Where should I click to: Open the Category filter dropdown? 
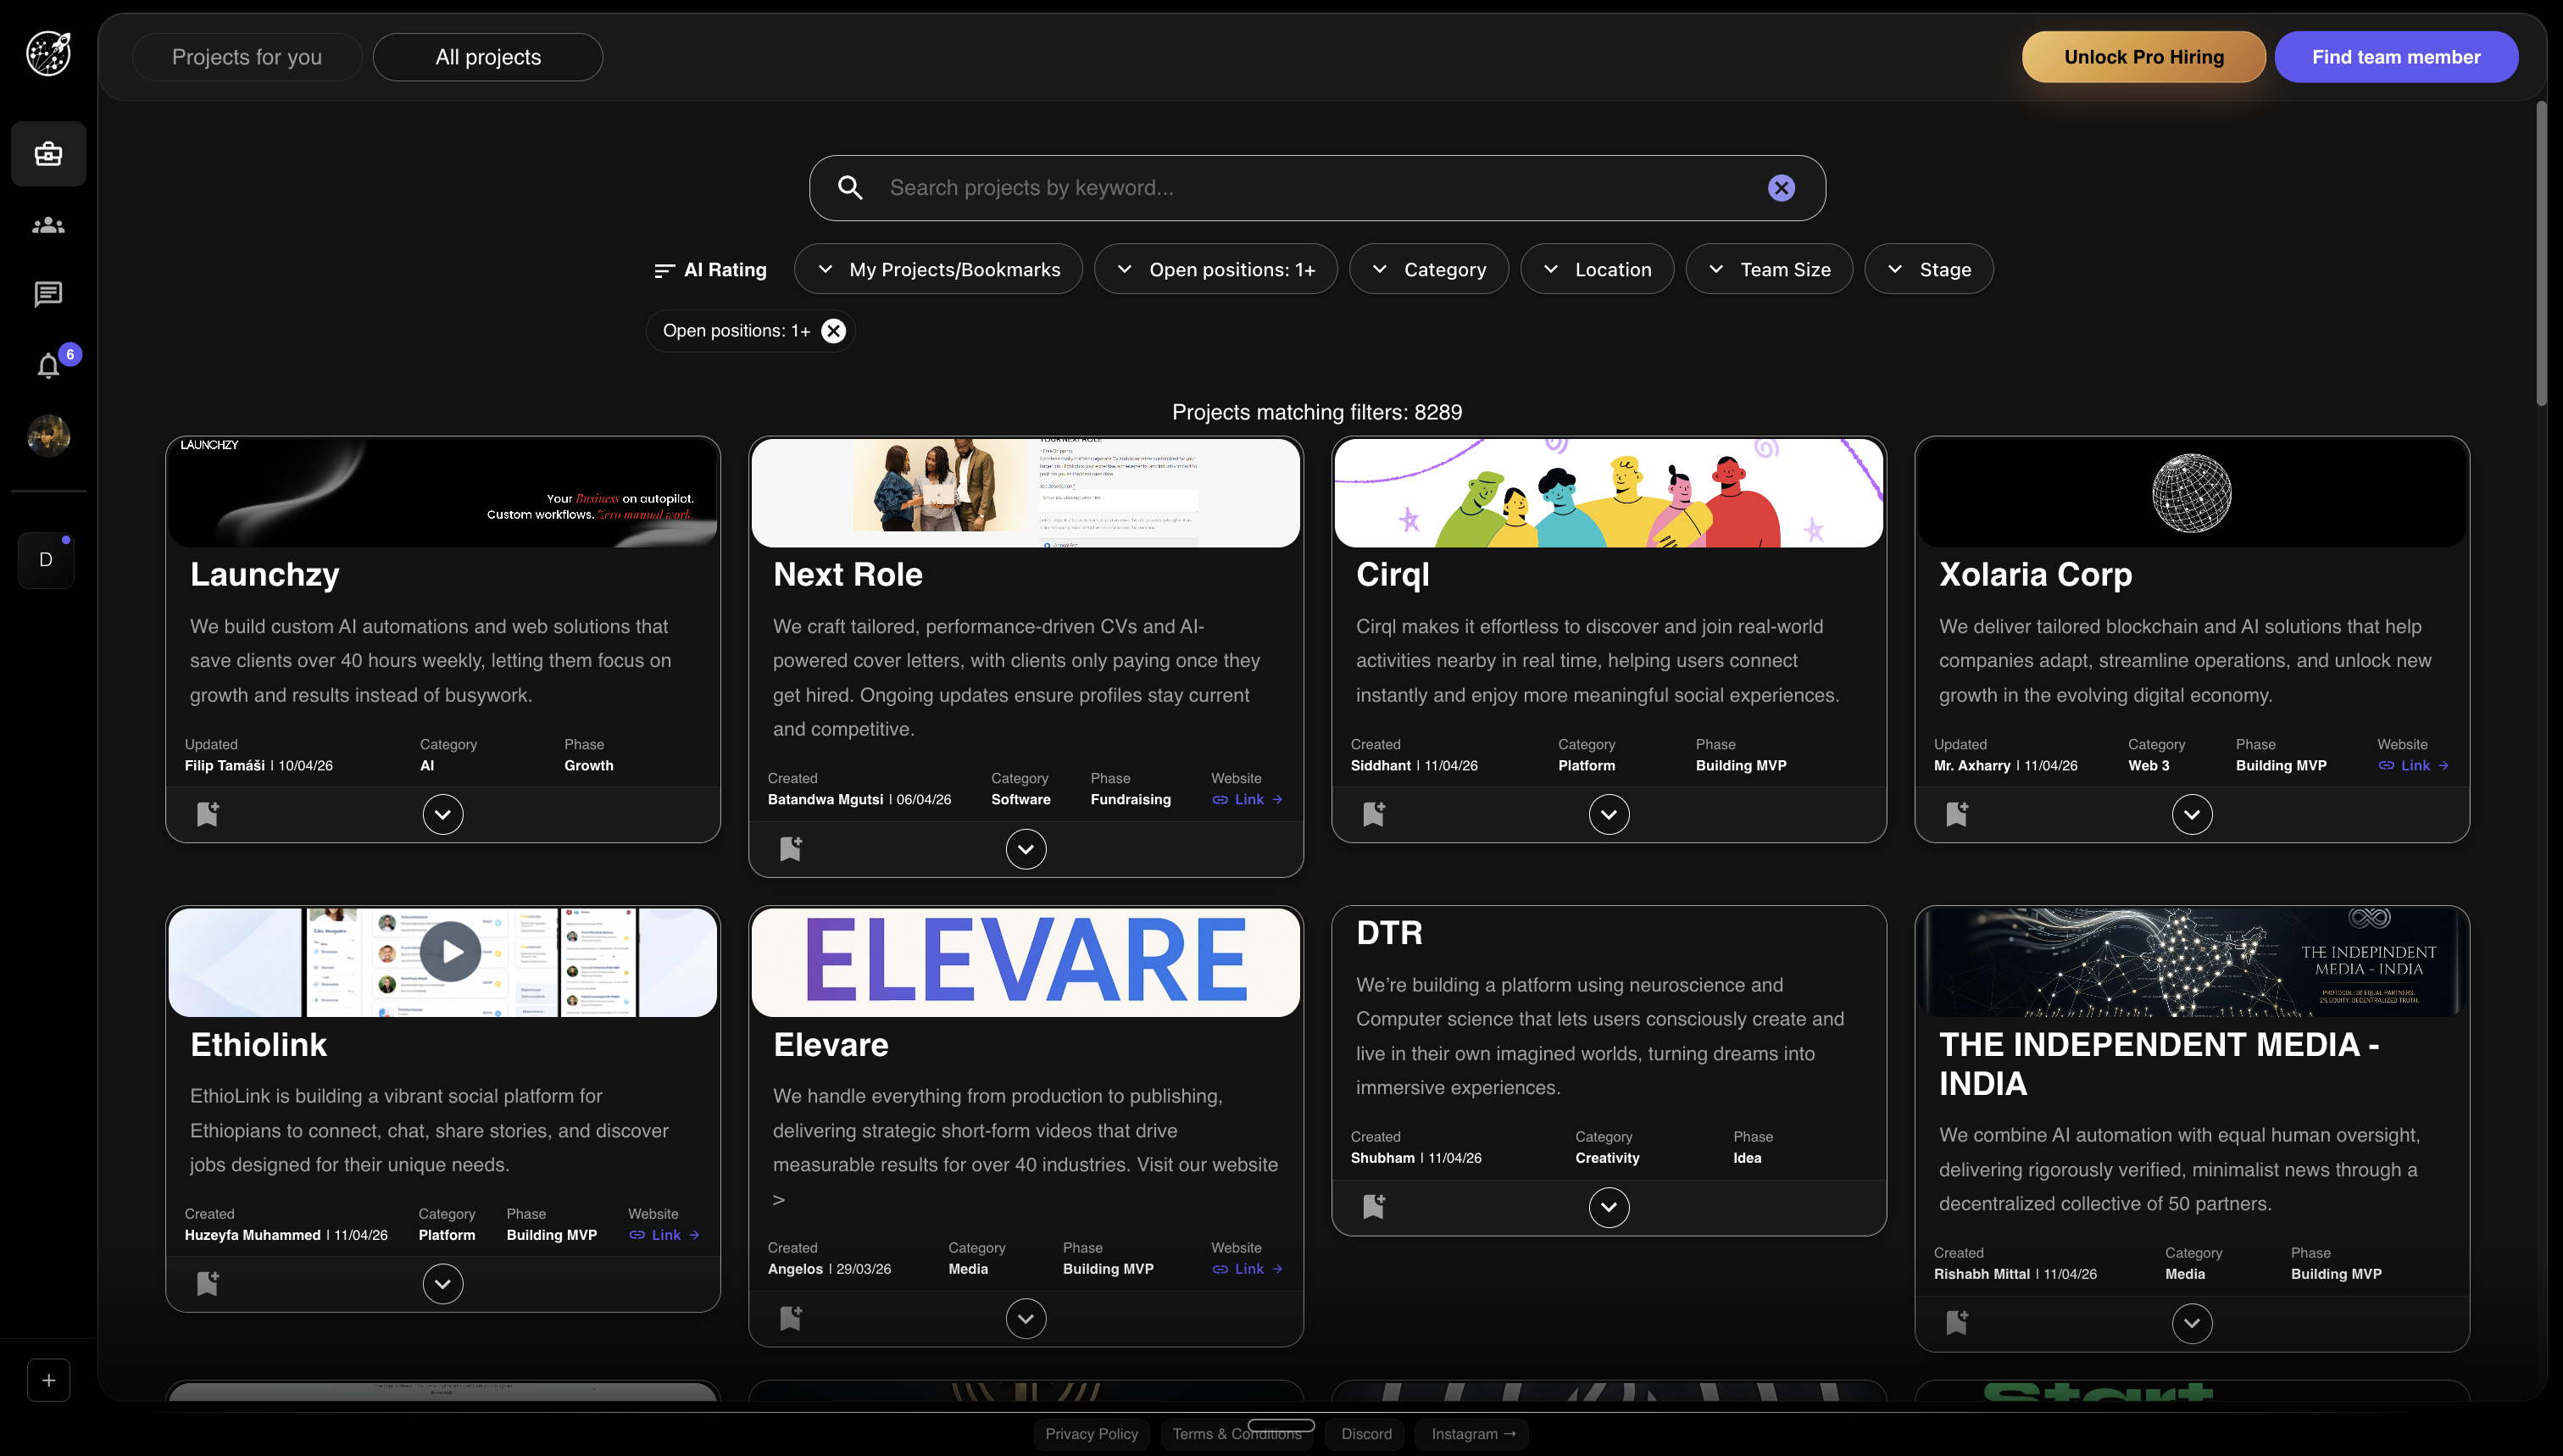tap(1429, 269)
